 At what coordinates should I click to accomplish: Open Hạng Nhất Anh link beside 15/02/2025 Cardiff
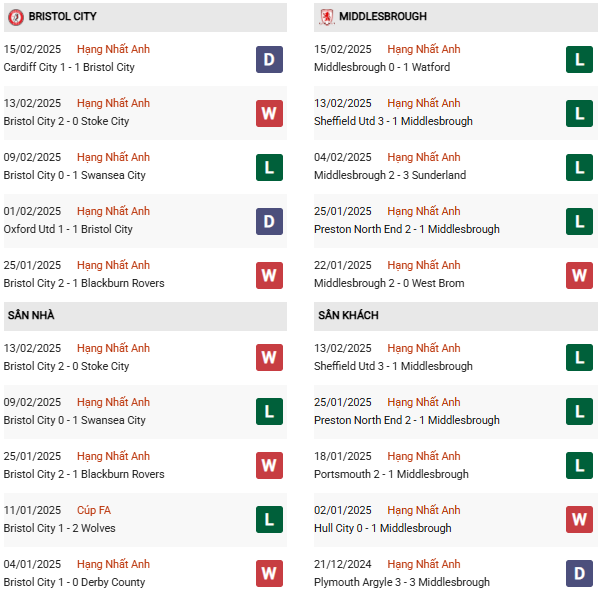click(113, 49)
